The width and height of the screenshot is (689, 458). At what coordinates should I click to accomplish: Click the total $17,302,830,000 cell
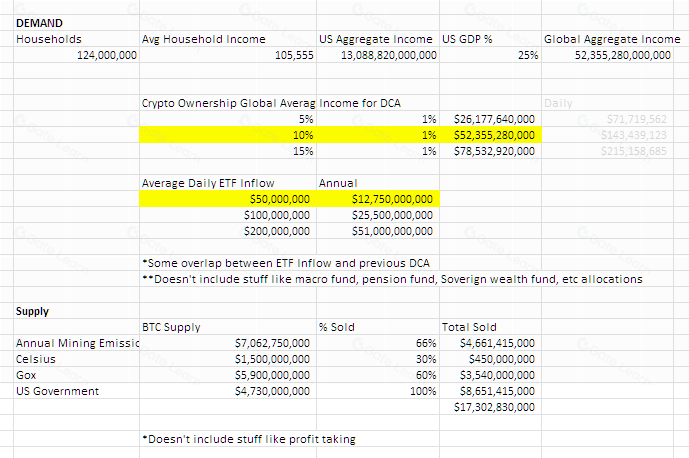pos(490,407)
